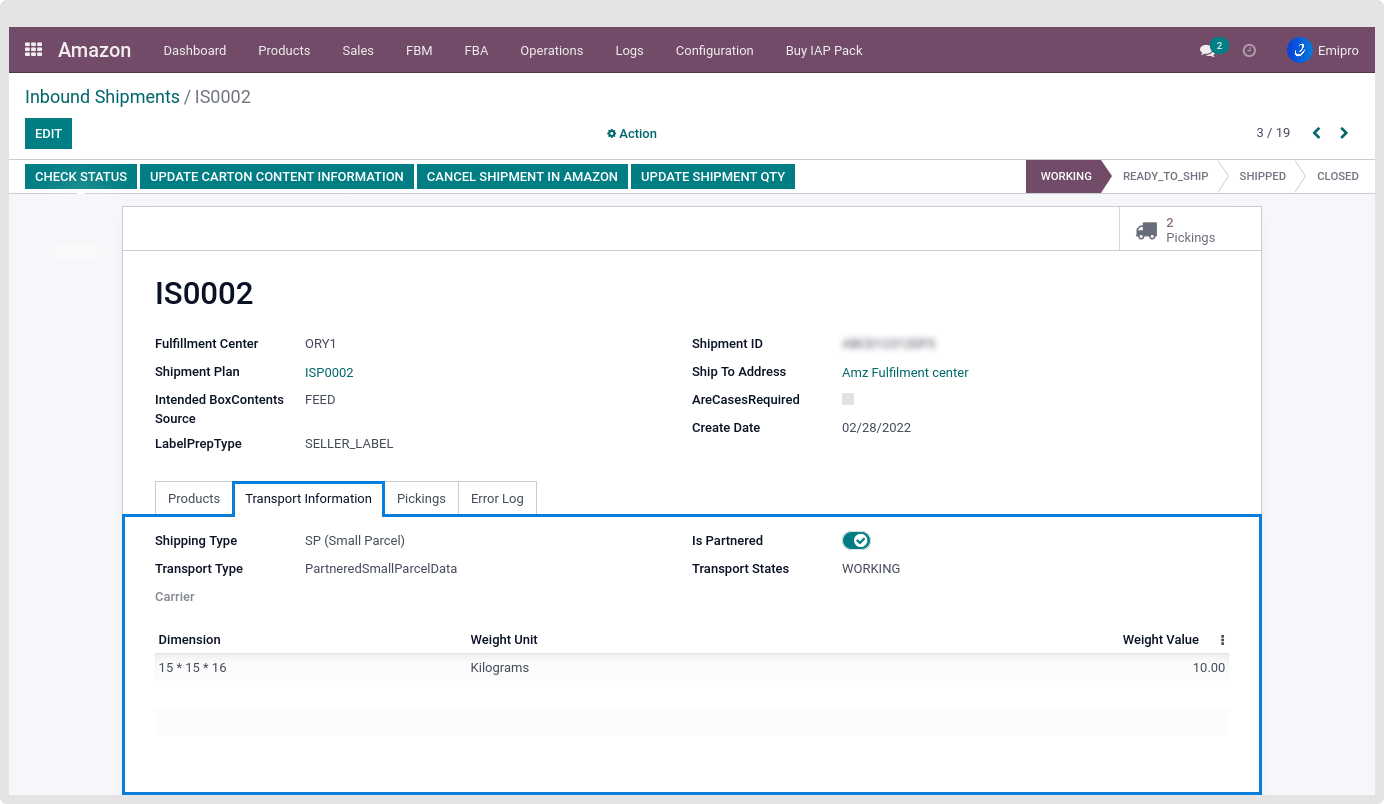Go to previous record arrow
1384x804 pixels.
[x=1316, y=133]
